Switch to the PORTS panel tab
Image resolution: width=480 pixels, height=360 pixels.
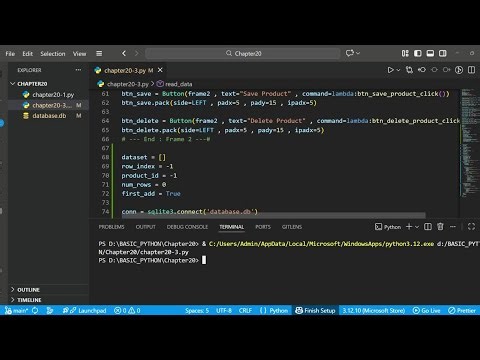pyautogui.click(x=263, y=227)
